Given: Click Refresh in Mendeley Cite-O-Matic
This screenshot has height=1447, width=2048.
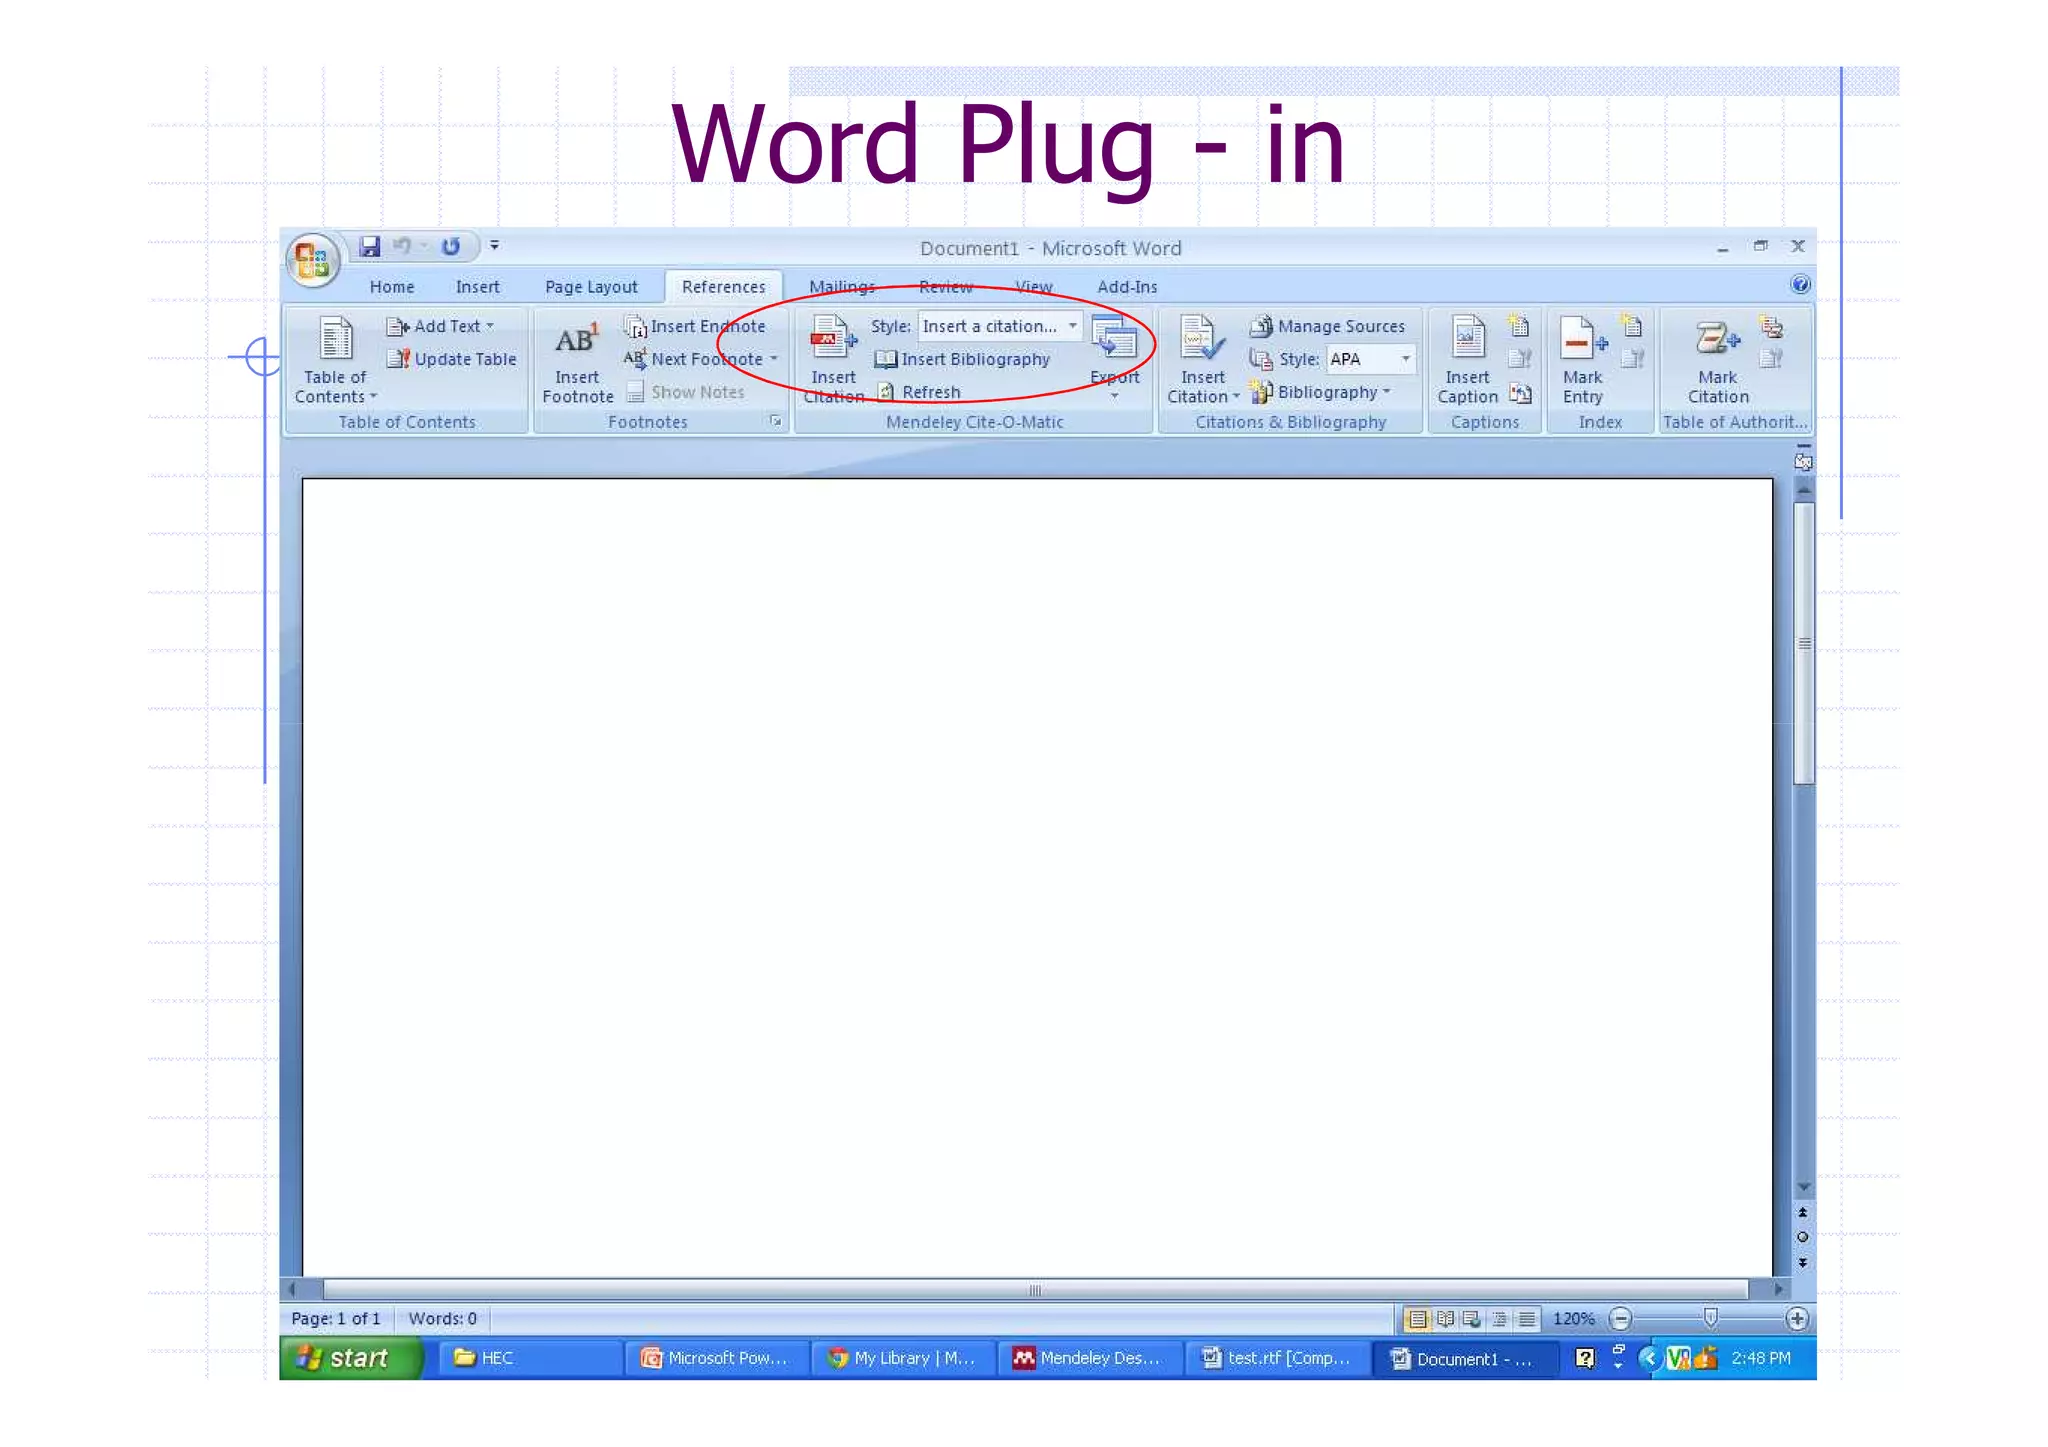Looking at the screenshot, I should pyautogui.click(x=919, y=392).
